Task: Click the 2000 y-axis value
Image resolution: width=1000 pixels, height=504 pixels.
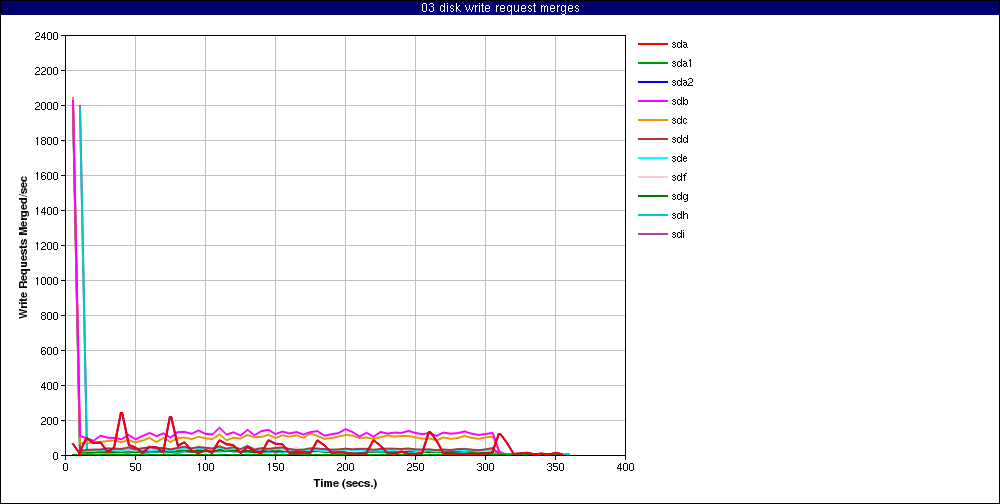Action: (x=47, y=106)
